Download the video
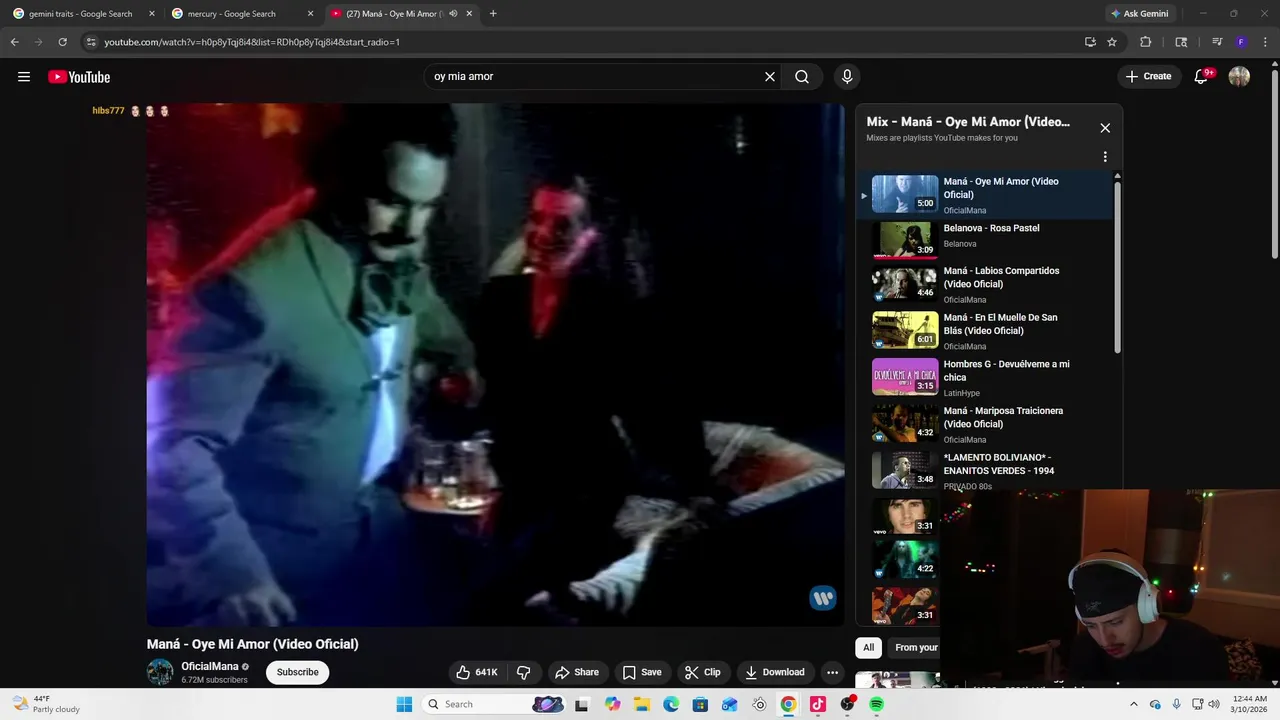This screenshot has width=1280, height=720. pos(775,672)
